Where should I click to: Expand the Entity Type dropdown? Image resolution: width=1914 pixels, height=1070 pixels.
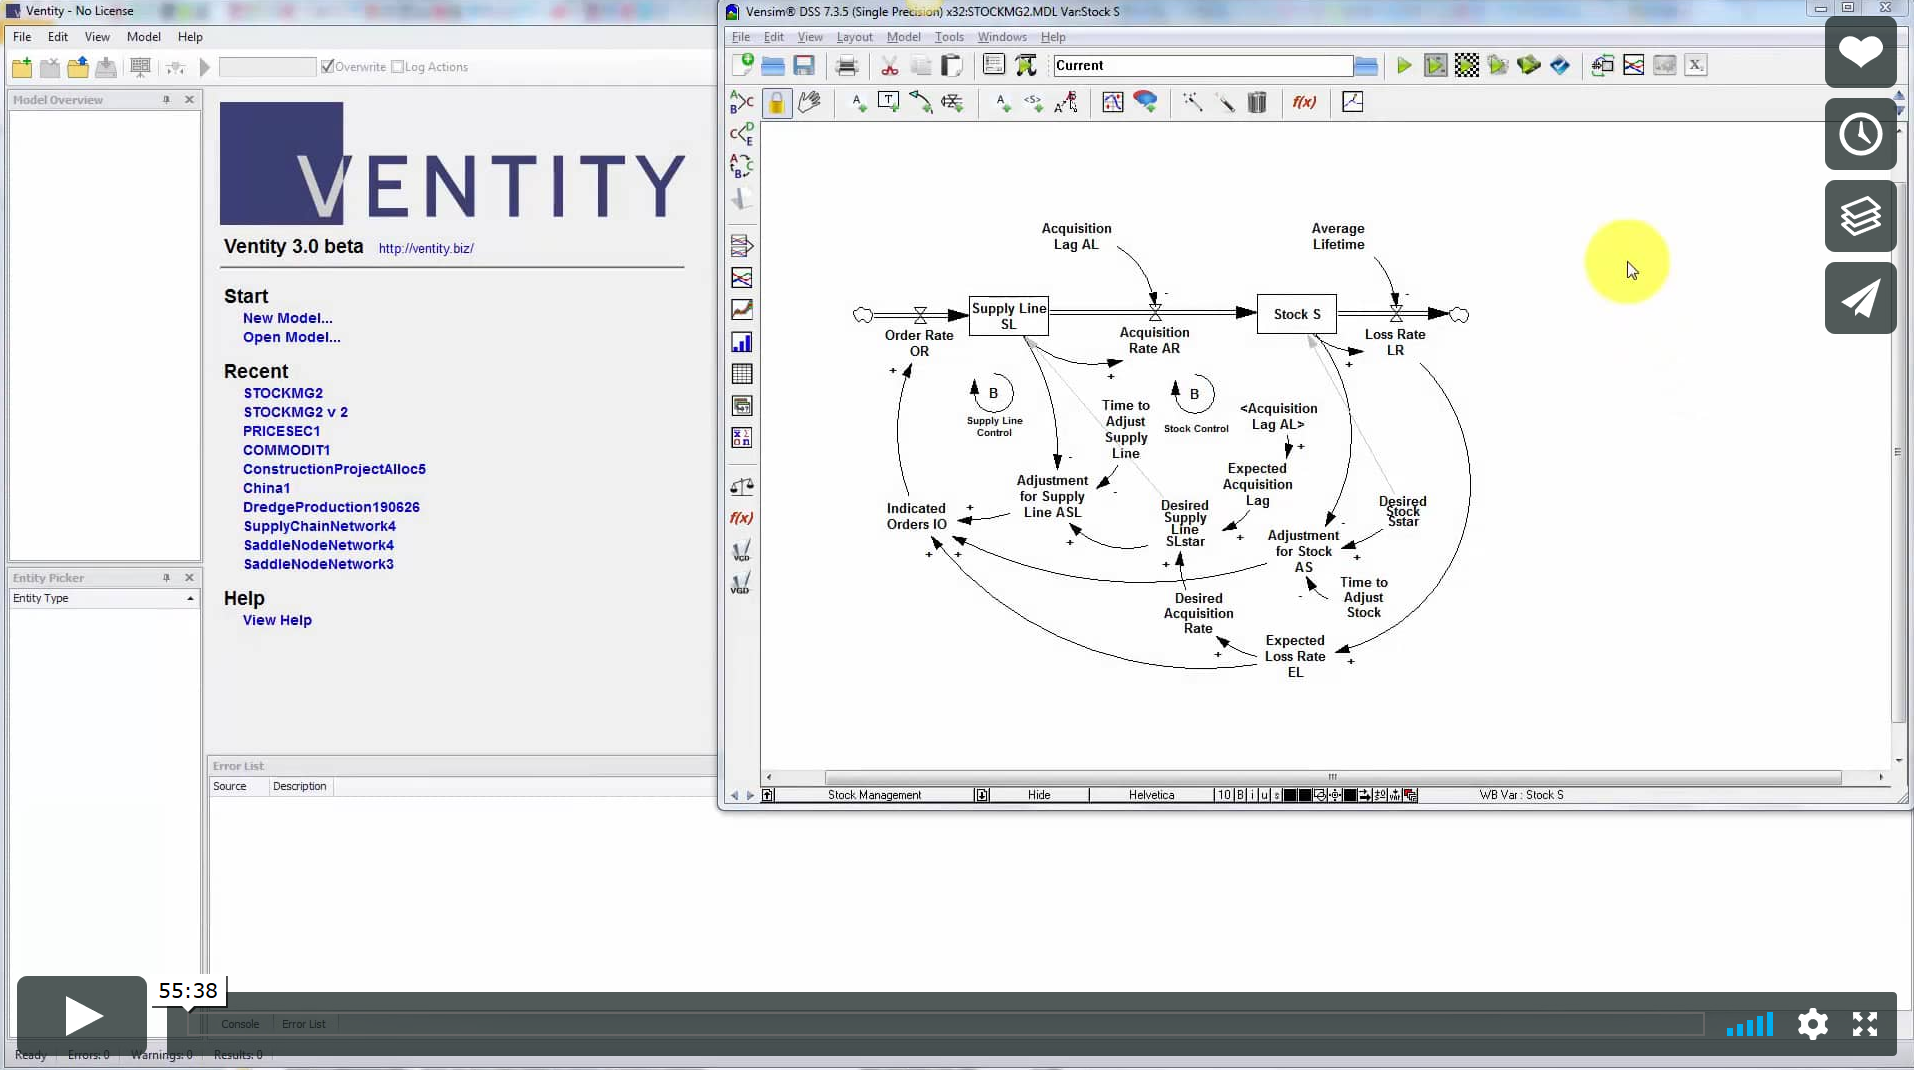click(x=190, y=599)
